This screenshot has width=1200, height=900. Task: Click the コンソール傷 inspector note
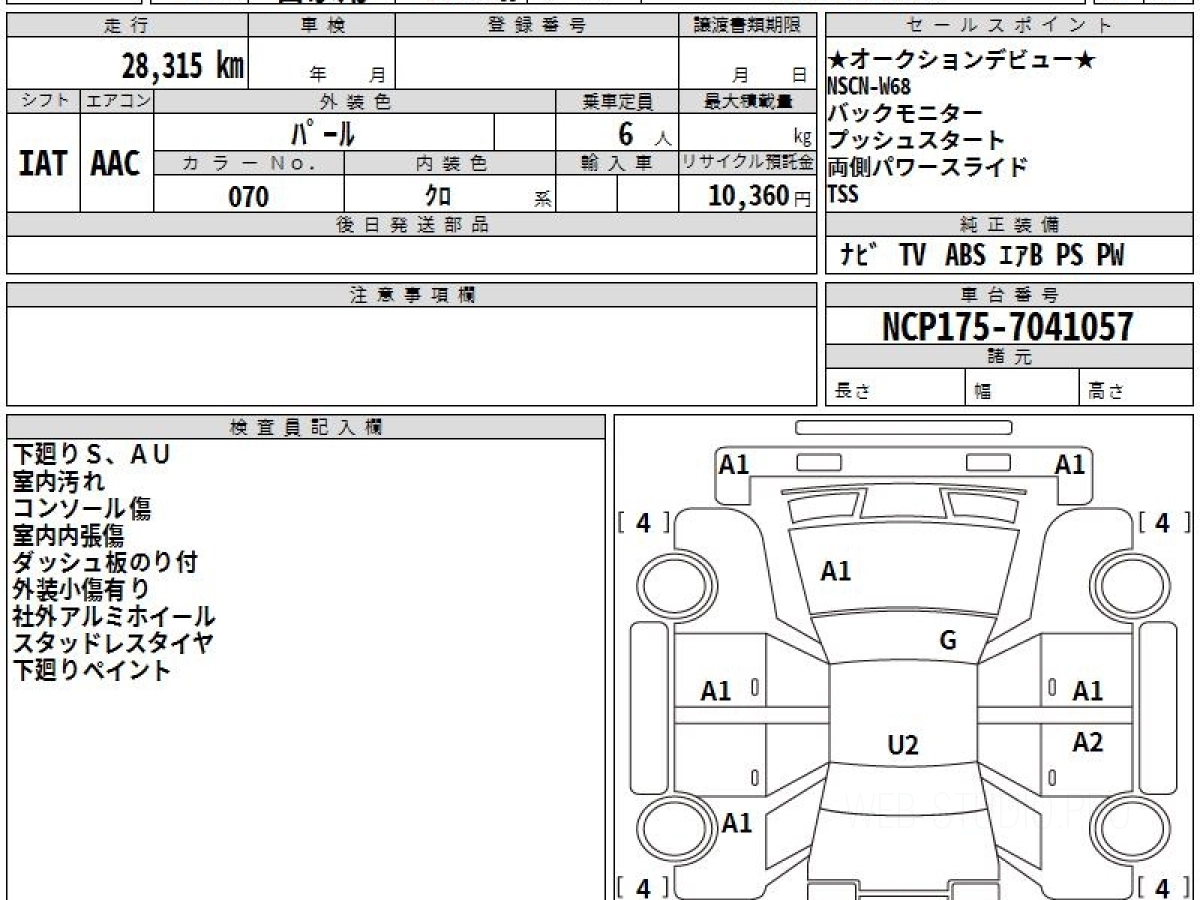pyautogui.click(x=81, y=509)
